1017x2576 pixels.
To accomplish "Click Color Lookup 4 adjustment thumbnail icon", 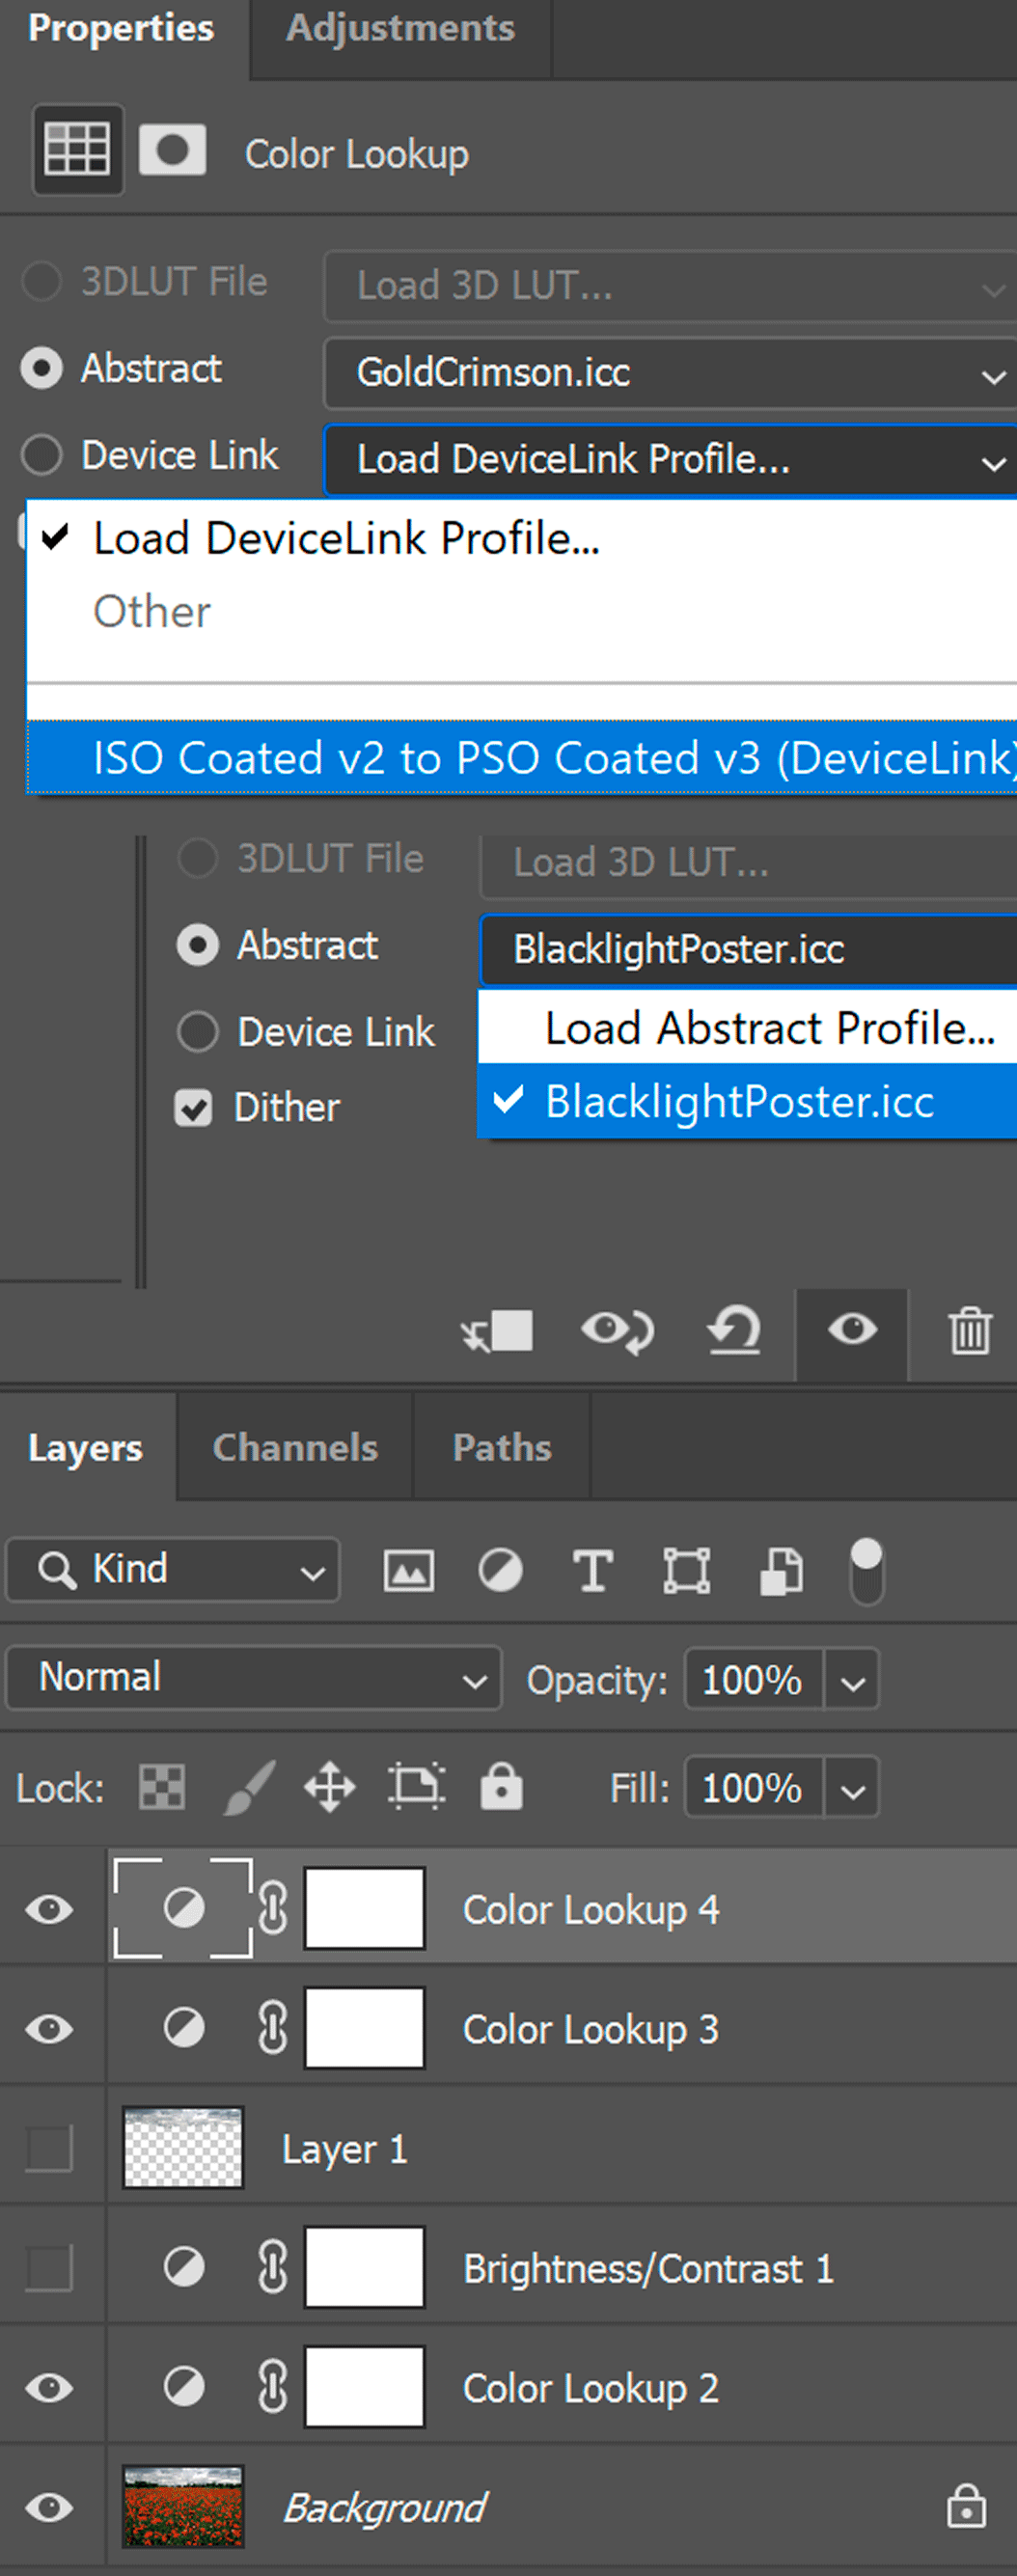I will [x=184, y=1908].
